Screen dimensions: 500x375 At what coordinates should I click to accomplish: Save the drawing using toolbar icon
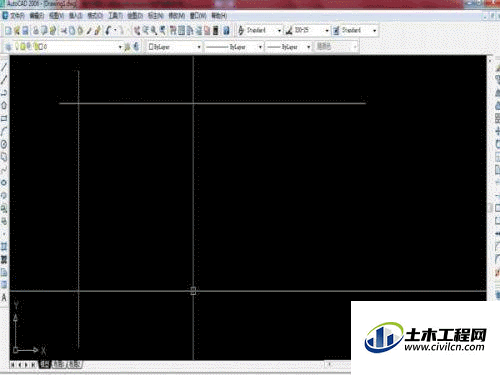click(25, 31)
